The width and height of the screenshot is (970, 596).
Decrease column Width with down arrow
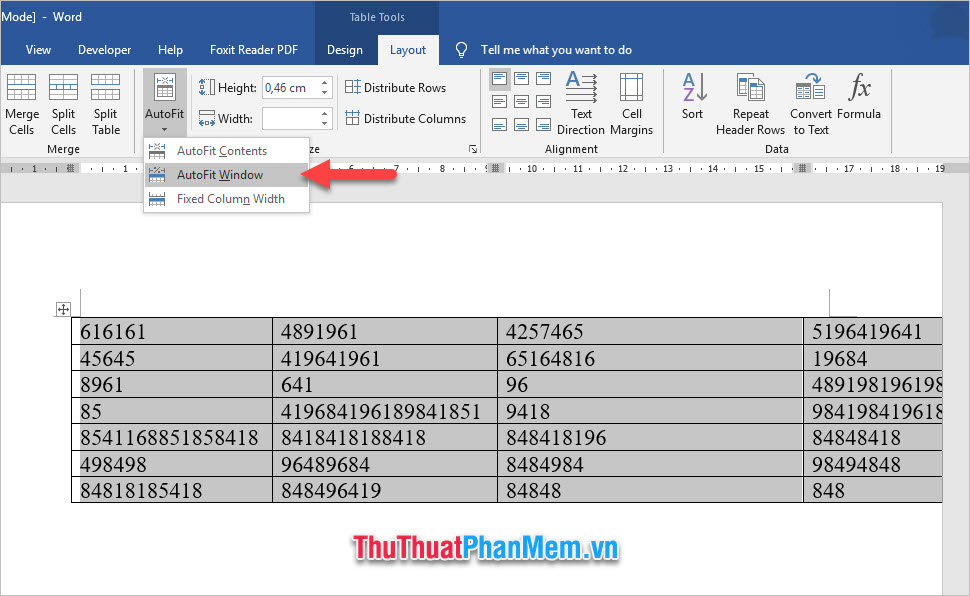325,124
